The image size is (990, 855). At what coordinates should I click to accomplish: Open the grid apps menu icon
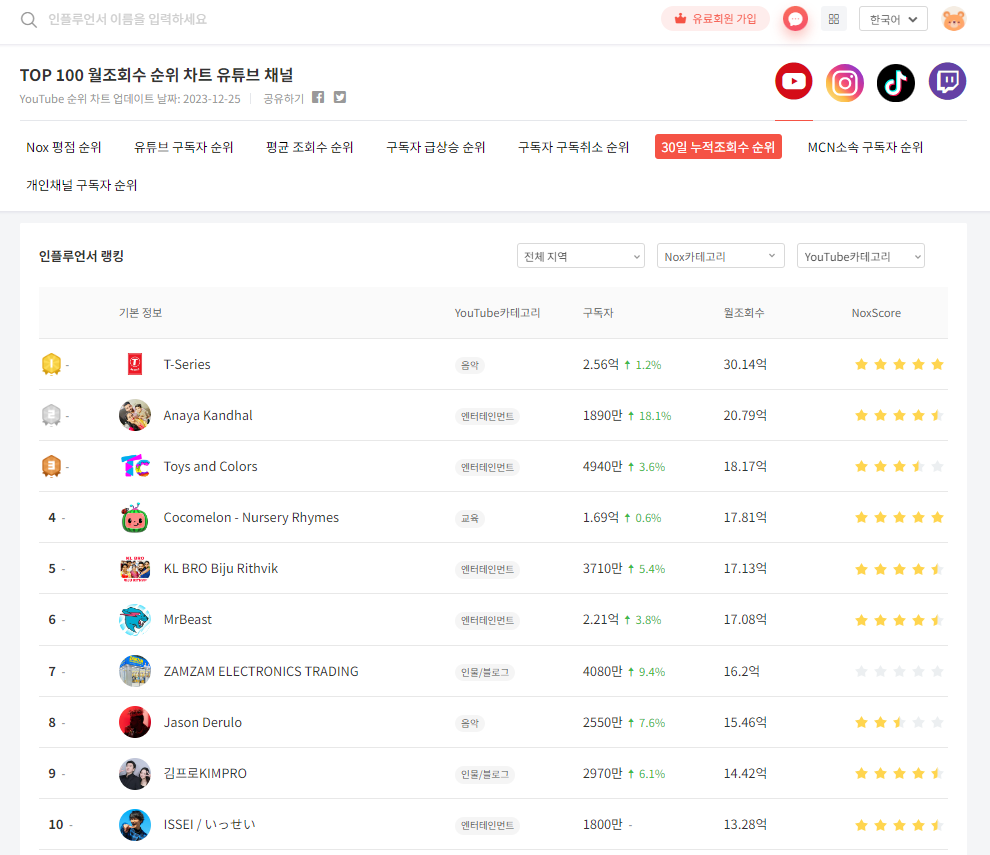(833, 19)
